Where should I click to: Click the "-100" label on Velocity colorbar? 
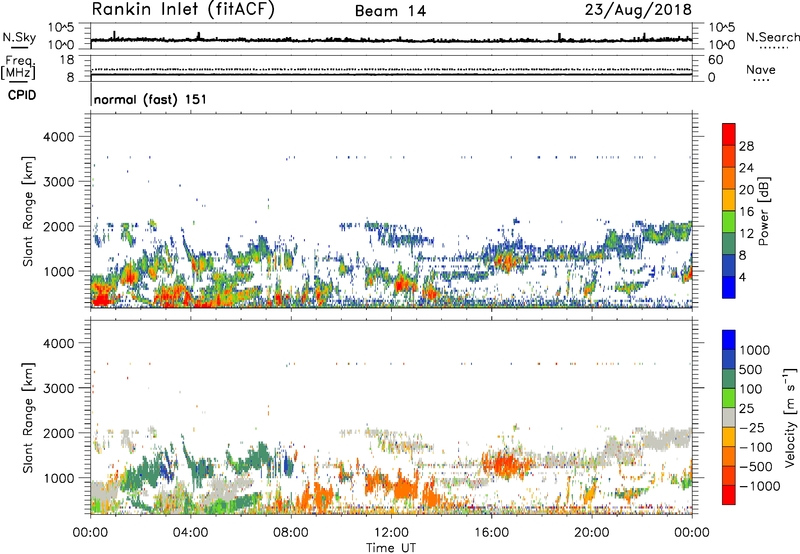(x=756, y=447)
